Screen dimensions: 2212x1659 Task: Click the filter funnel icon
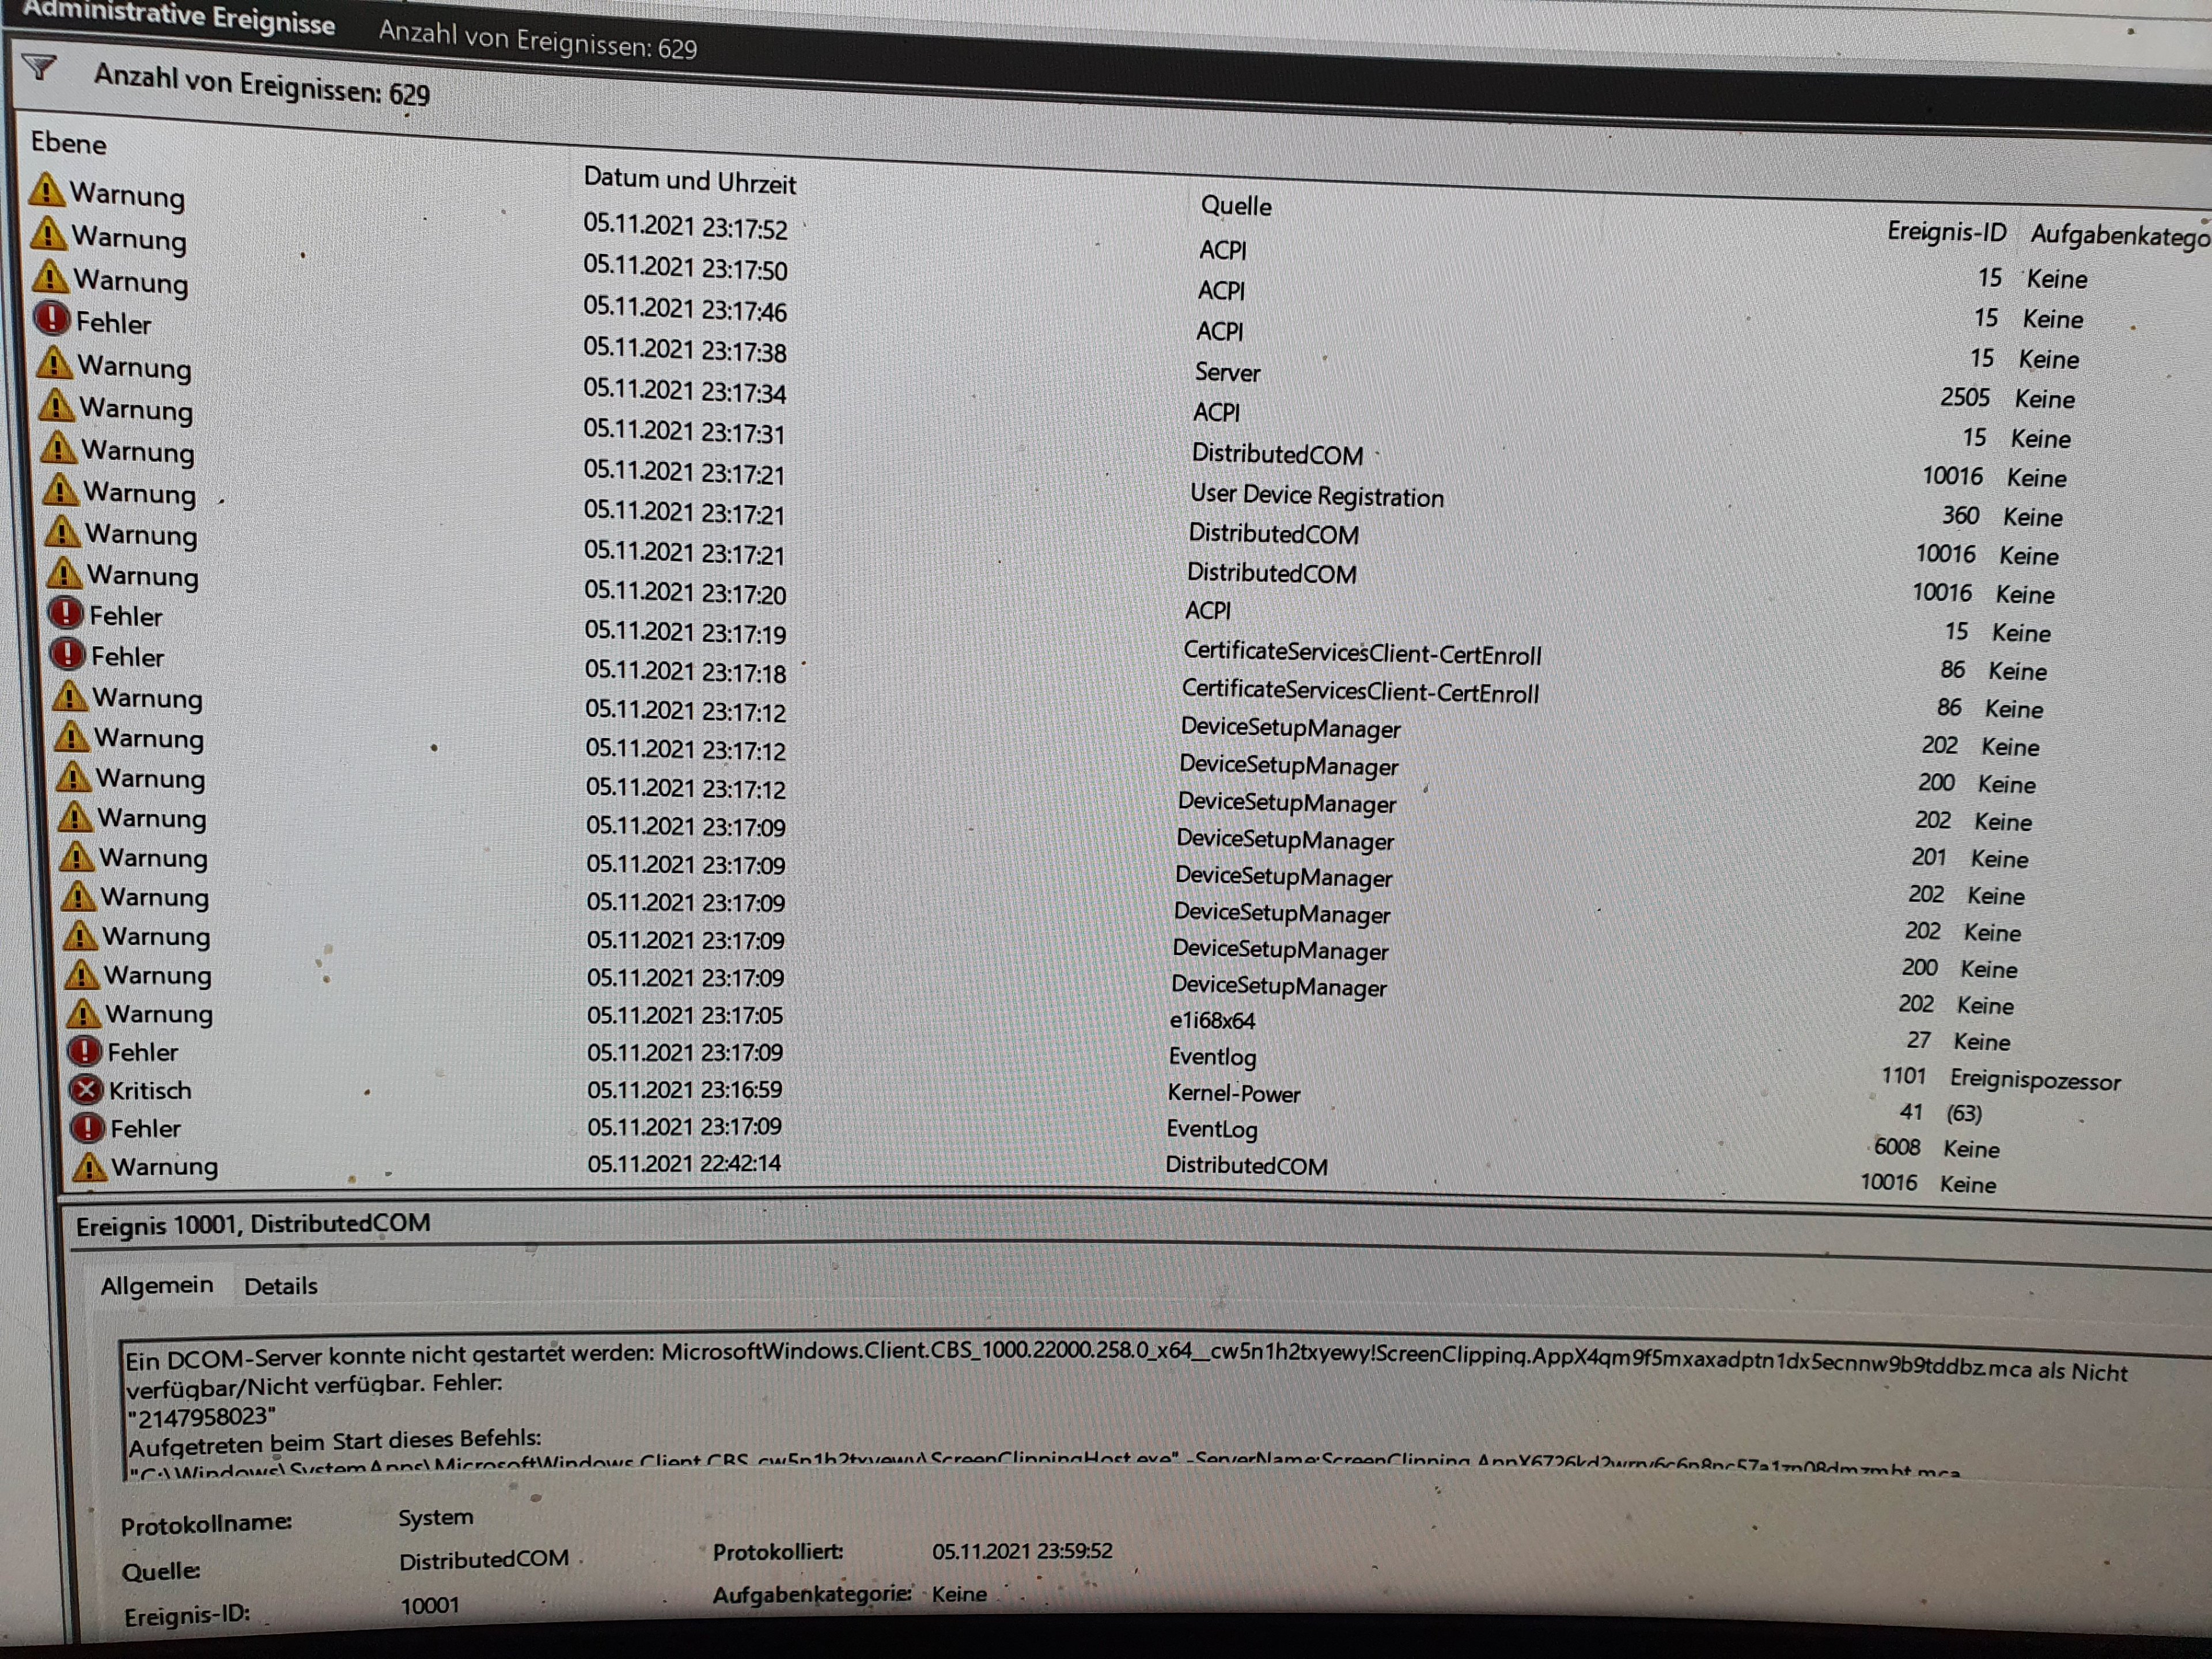click(39, 67)
